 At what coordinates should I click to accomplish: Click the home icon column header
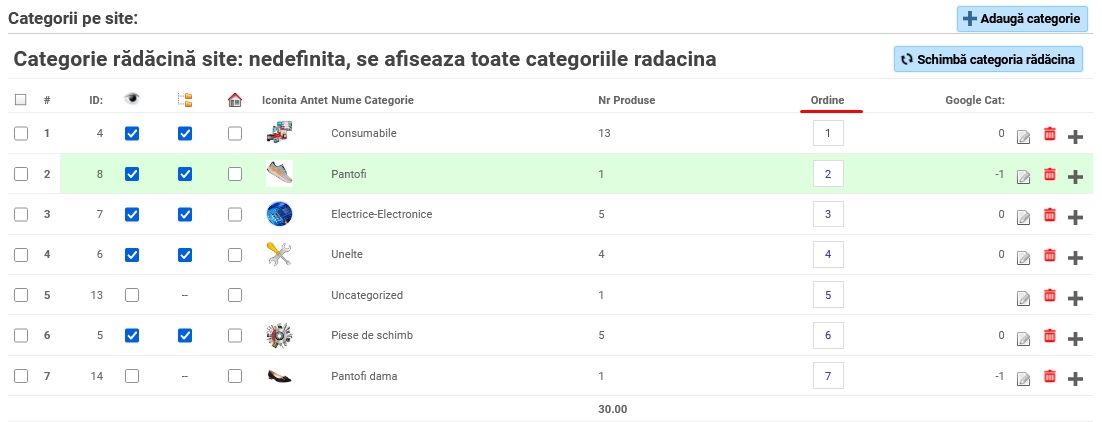(235, 100)
